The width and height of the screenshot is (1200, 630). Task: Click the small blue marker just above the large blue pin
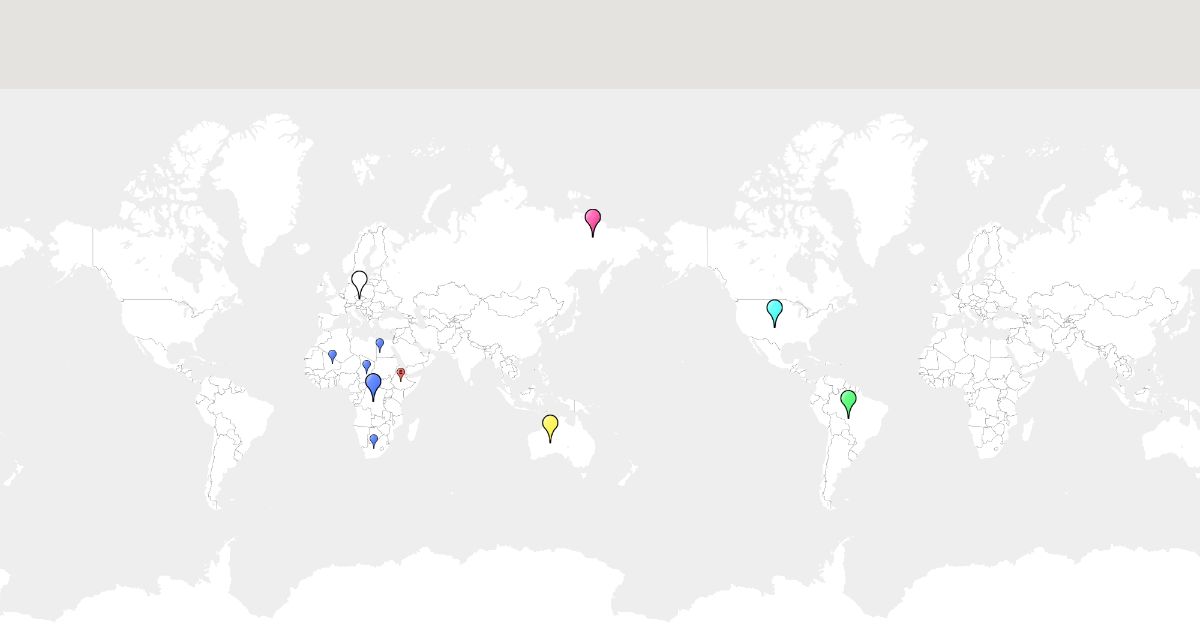(x=366, y=366)
